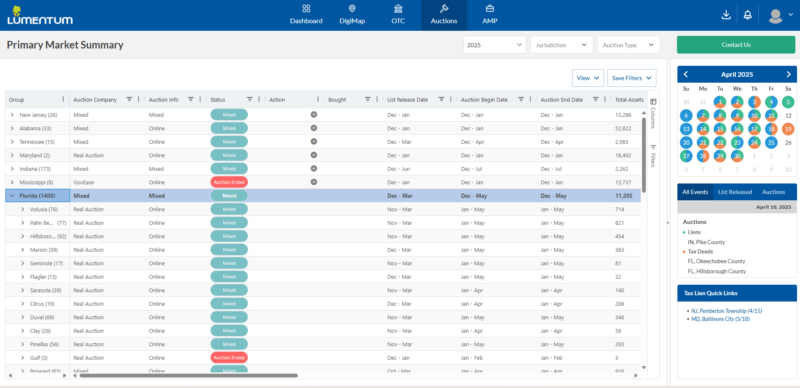Collapse the Florida (1400) group
The width and height of the screenshot is (800, 388).
click(x=12, y=196)
